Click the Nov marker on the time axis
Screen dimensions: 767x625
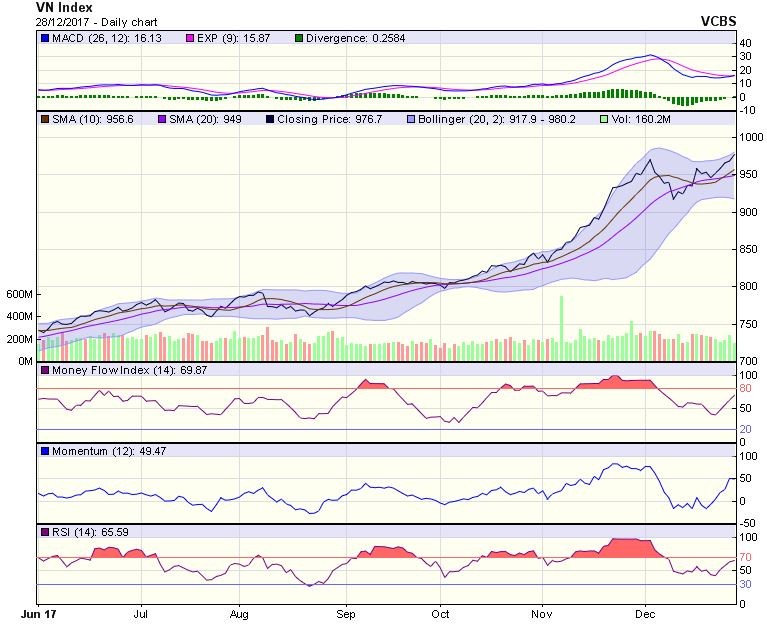541,612
